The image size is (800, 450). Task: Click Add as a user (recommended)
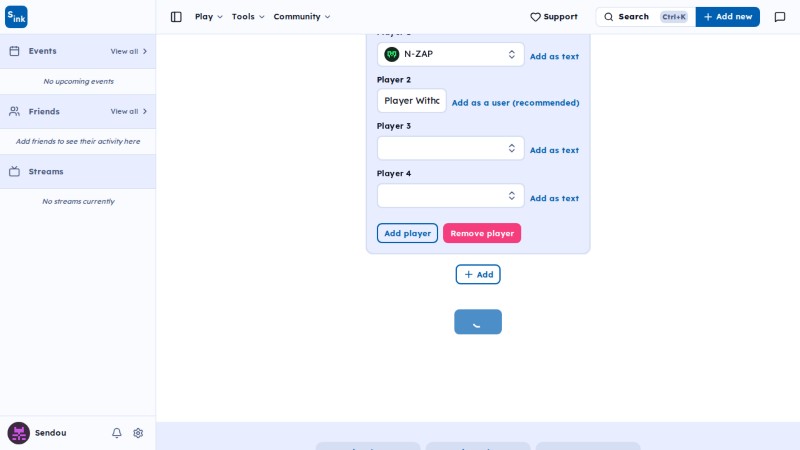[x=515, y=103]
